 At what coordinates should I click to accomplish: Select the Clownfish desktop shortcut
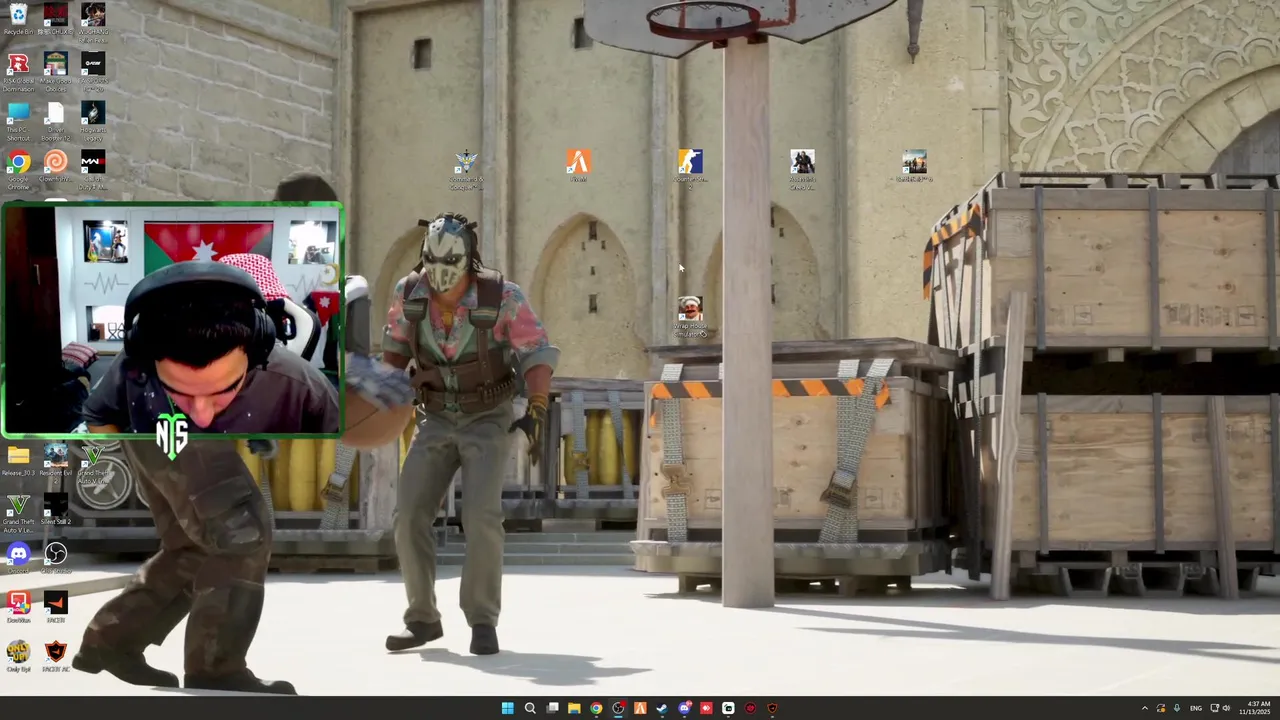click(56, 167)
